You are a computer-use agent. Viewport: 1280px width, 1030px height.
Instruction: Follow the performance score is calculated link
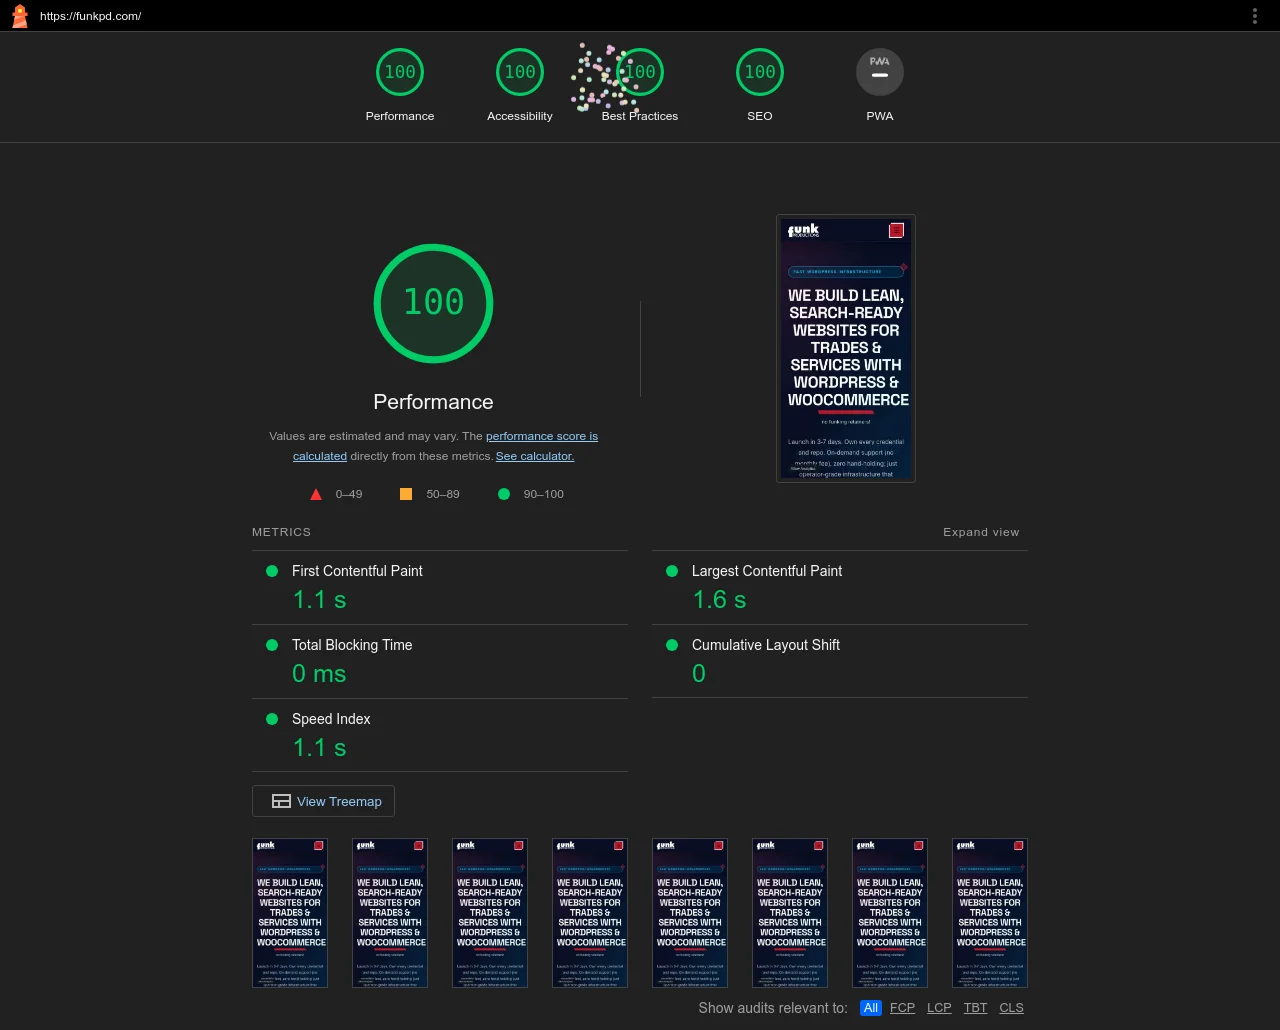pos(541,436)
